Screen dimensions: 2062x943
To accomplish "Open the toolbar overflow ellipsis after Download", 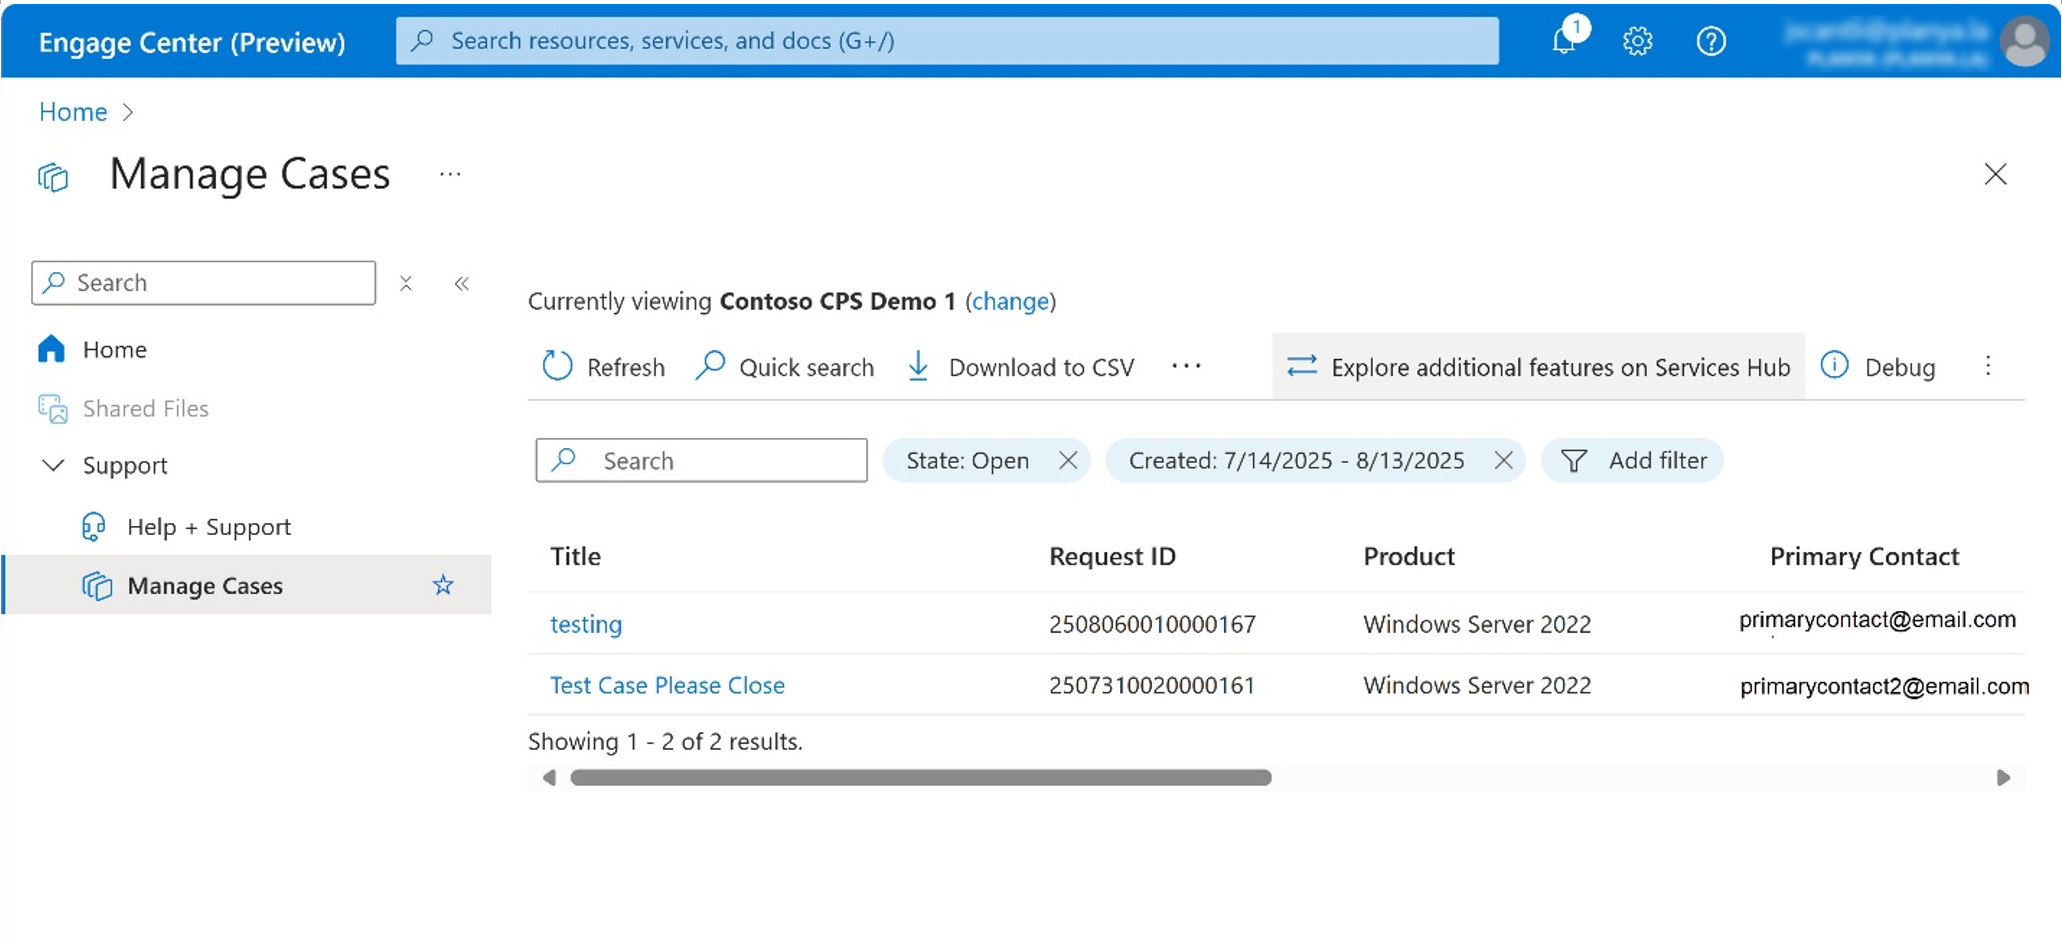I will (x=1186, y=366).
